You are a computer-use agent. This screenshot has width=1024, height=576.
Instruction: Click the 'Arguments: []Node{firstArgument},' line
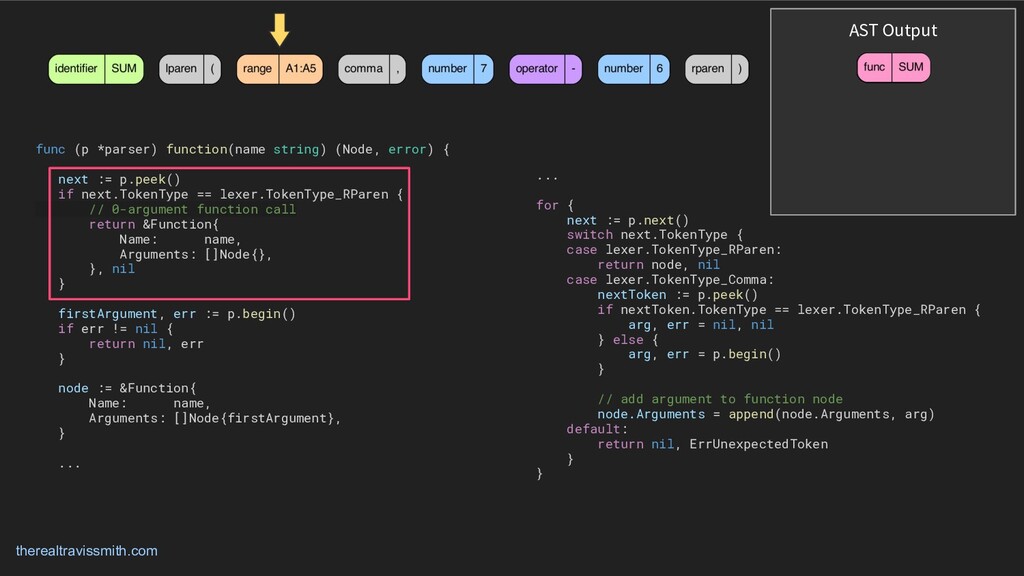pyautogui.click(x=215, y=418)
